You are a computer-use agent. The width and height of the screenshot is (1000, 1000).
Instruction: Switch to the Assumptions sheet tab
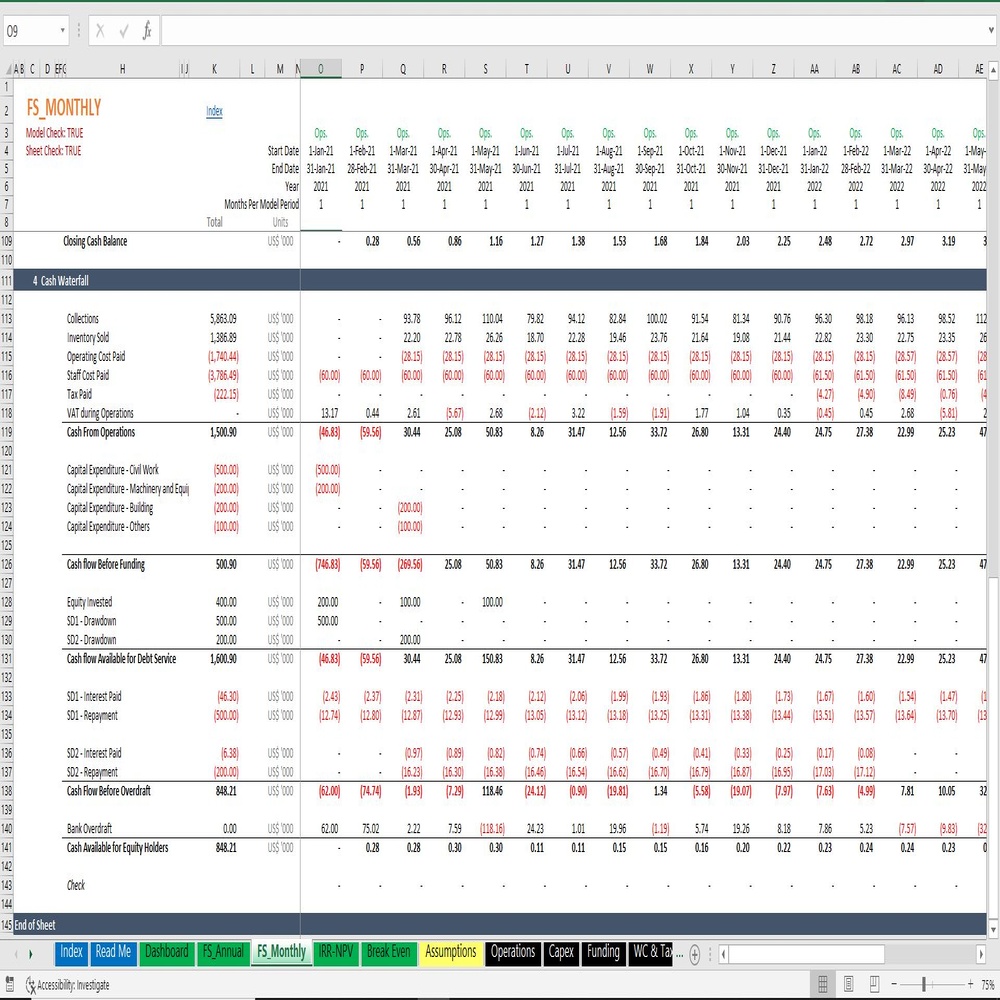click(x=450, y=952)
